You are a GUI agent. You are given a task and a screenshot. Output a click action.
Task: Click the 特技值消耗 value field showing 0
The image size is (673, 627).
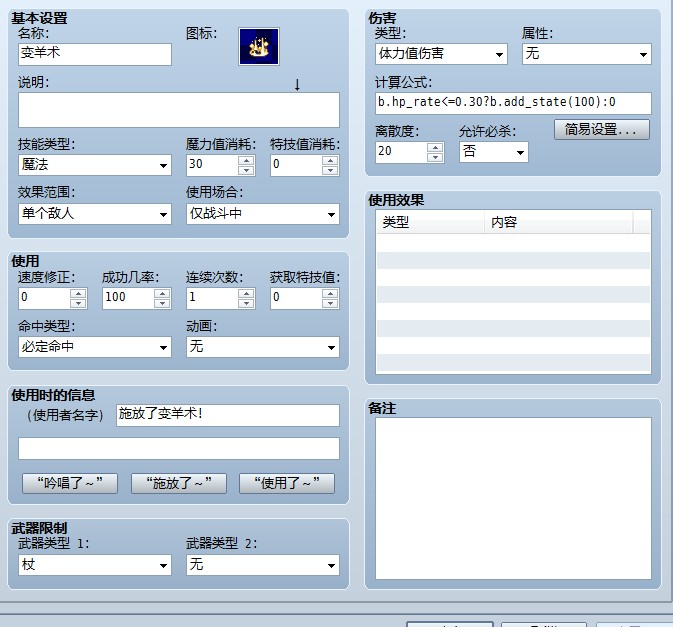point(296,165)
